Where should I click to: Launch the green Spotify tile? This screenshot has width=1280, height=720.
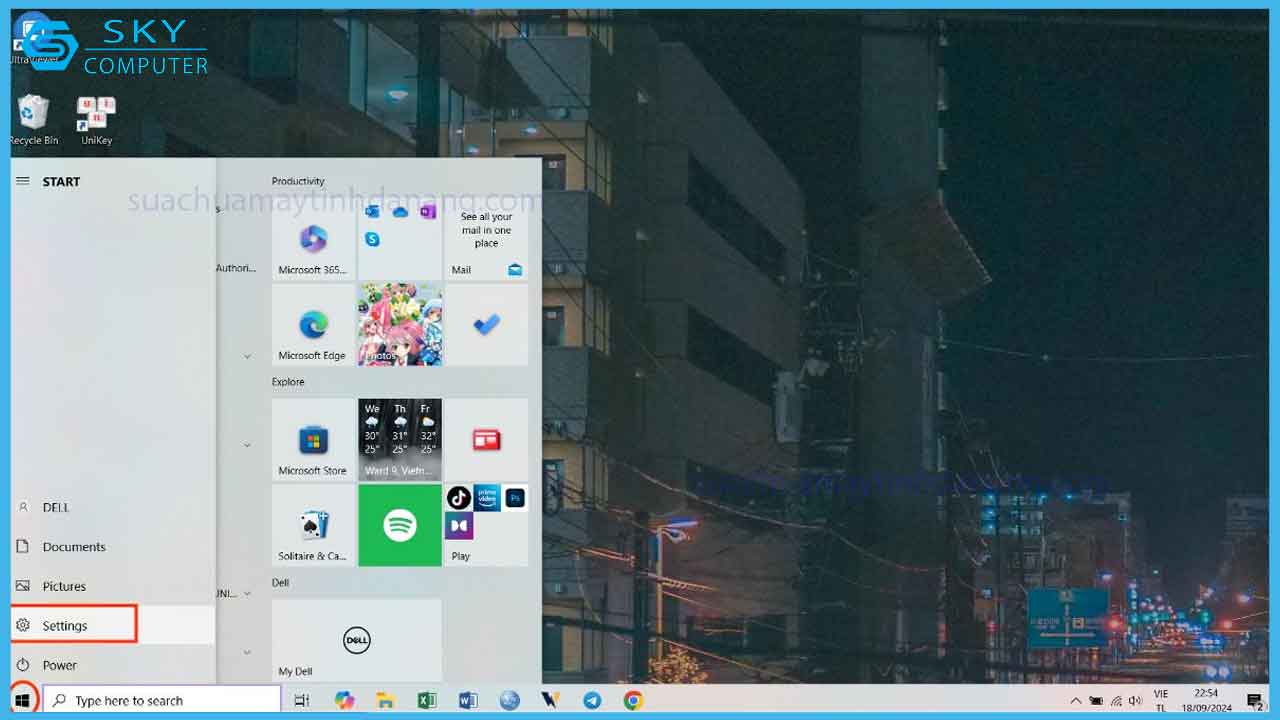coord(400,526)
